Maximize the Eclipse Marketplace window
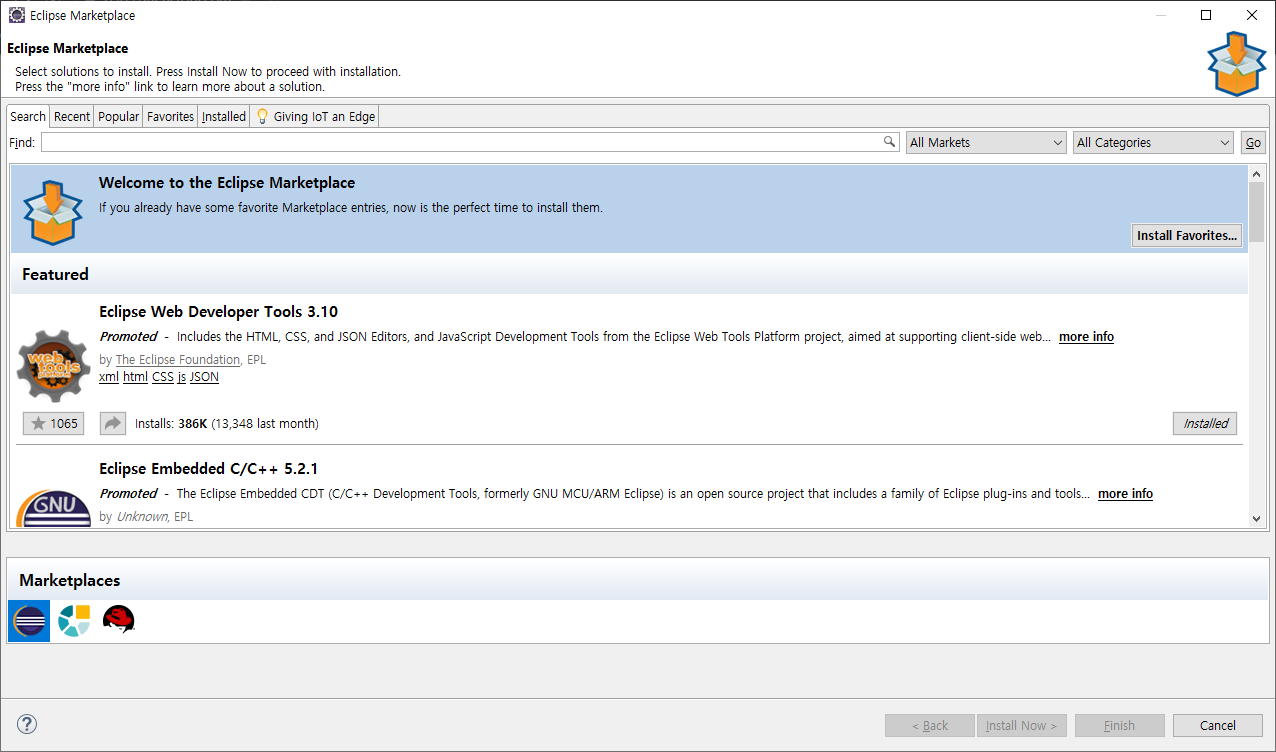Viewport: 1276px width, 752px height. pos(1206,15)
